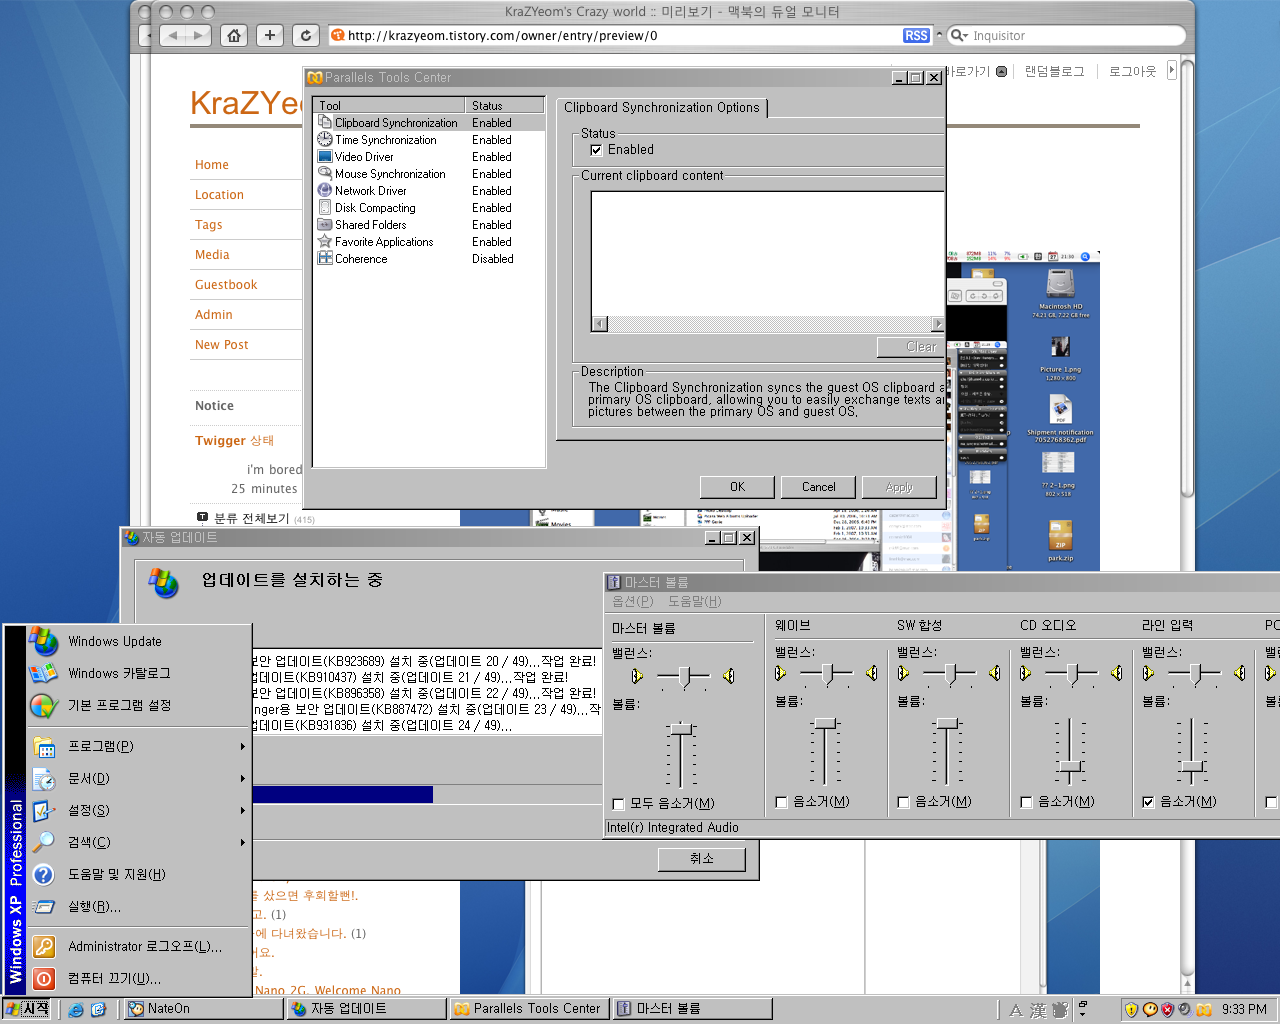Select Mouse Synchronization tool icon
Image resolution: width=1280 pixels, height=1024 pixels.
point(325,174)
